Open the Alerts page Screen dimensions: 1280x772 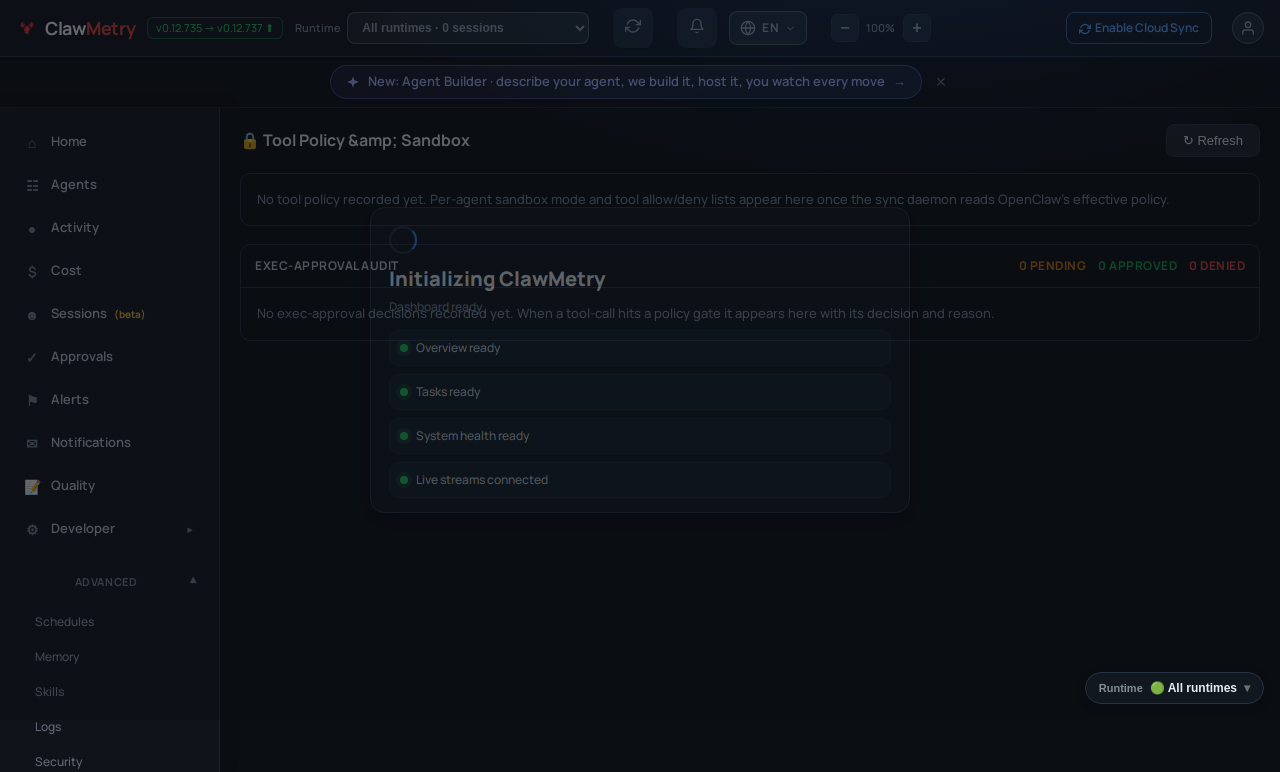click(110, 400)
